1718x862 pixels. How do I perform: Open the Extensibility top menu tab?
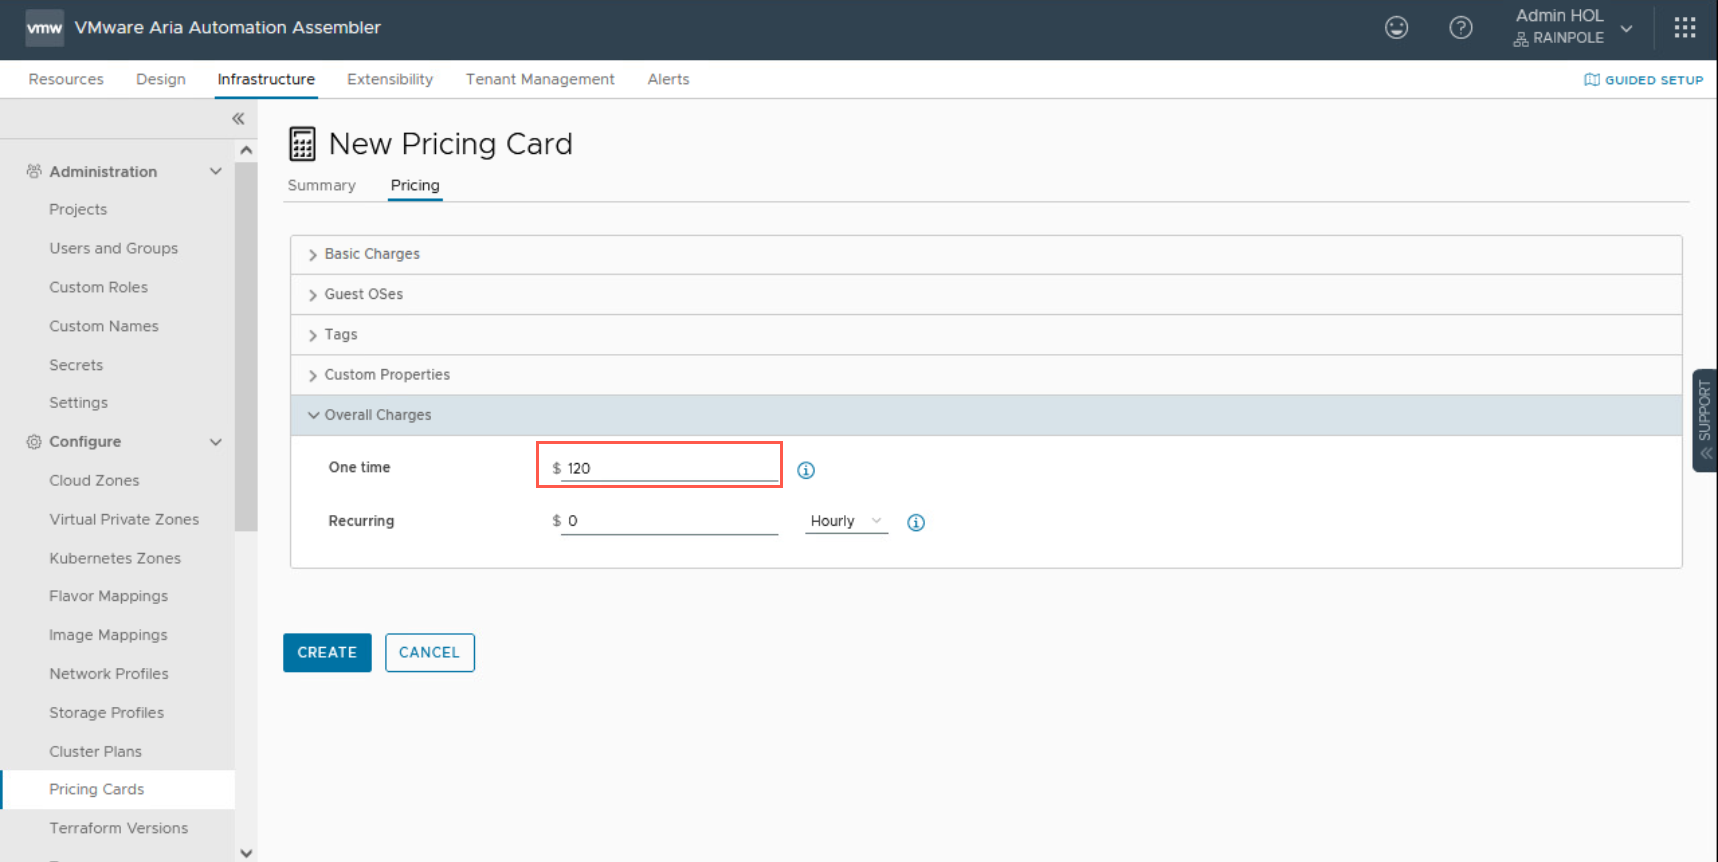(389, 79)
